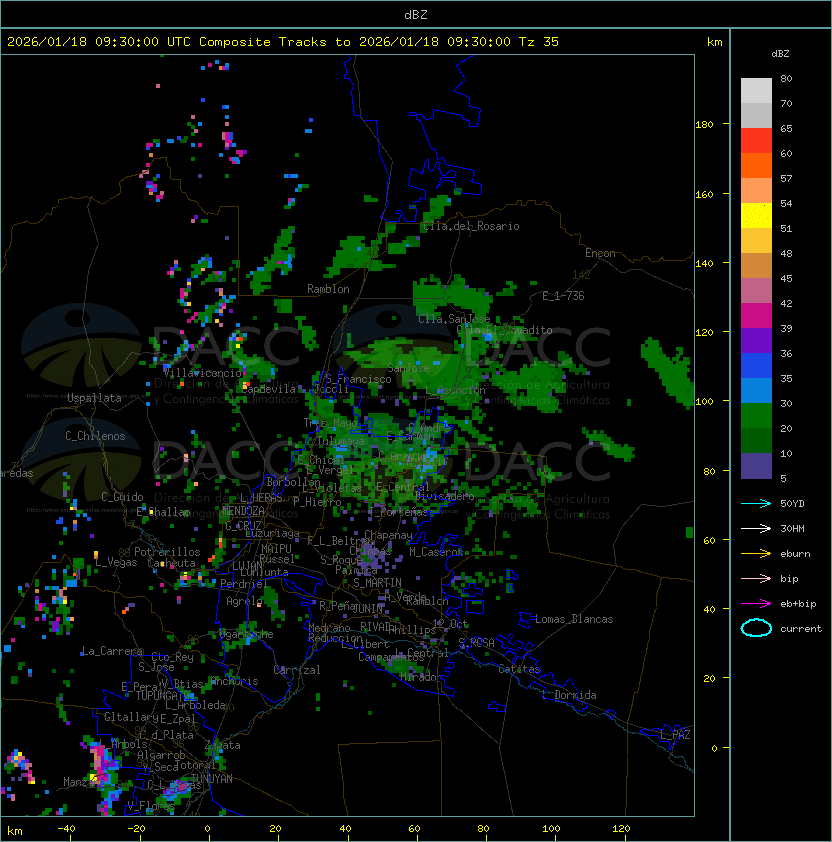832x842 pixels.
Task: Click the Potrerillos map label
Action: (x=167, y=552)
